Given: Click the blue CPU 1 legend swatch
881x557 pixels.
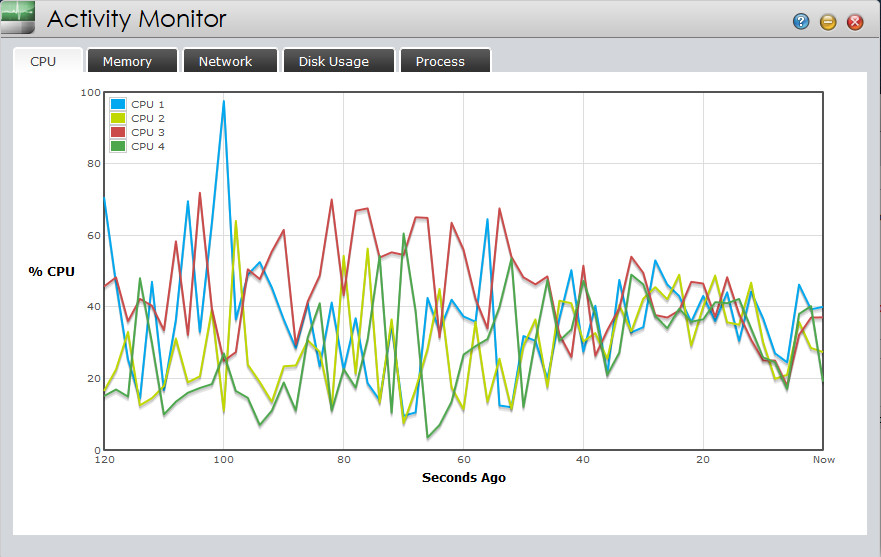Looking at the screenshot, I should coord(118,104).
